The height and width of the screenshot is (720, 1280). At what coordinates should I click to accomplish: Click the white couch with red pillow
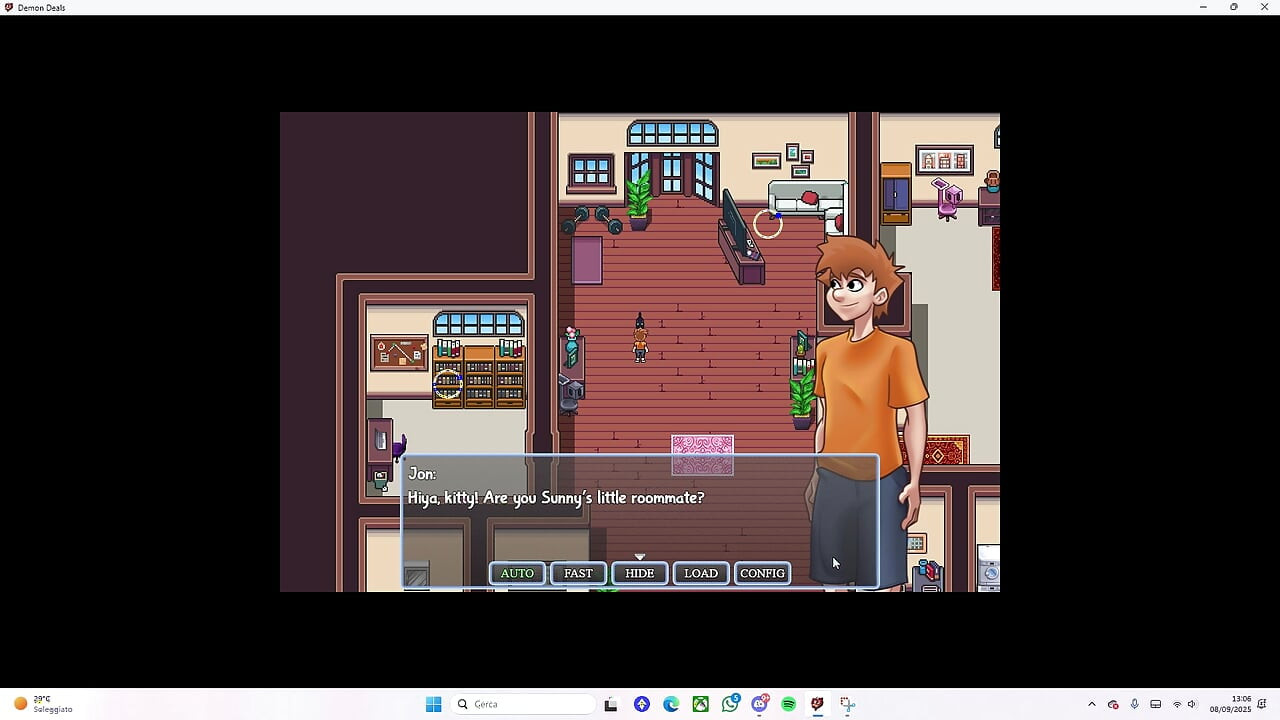pos(806,198)
